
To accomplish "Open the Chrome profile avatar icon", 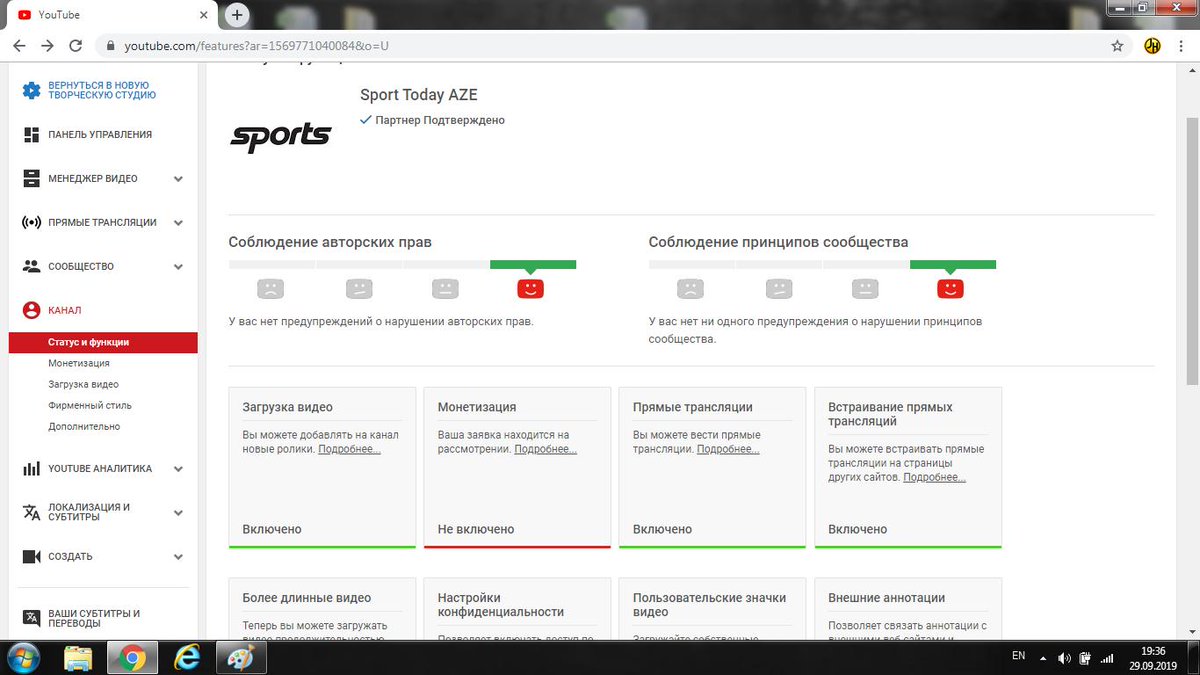I will coord(1152,46).
